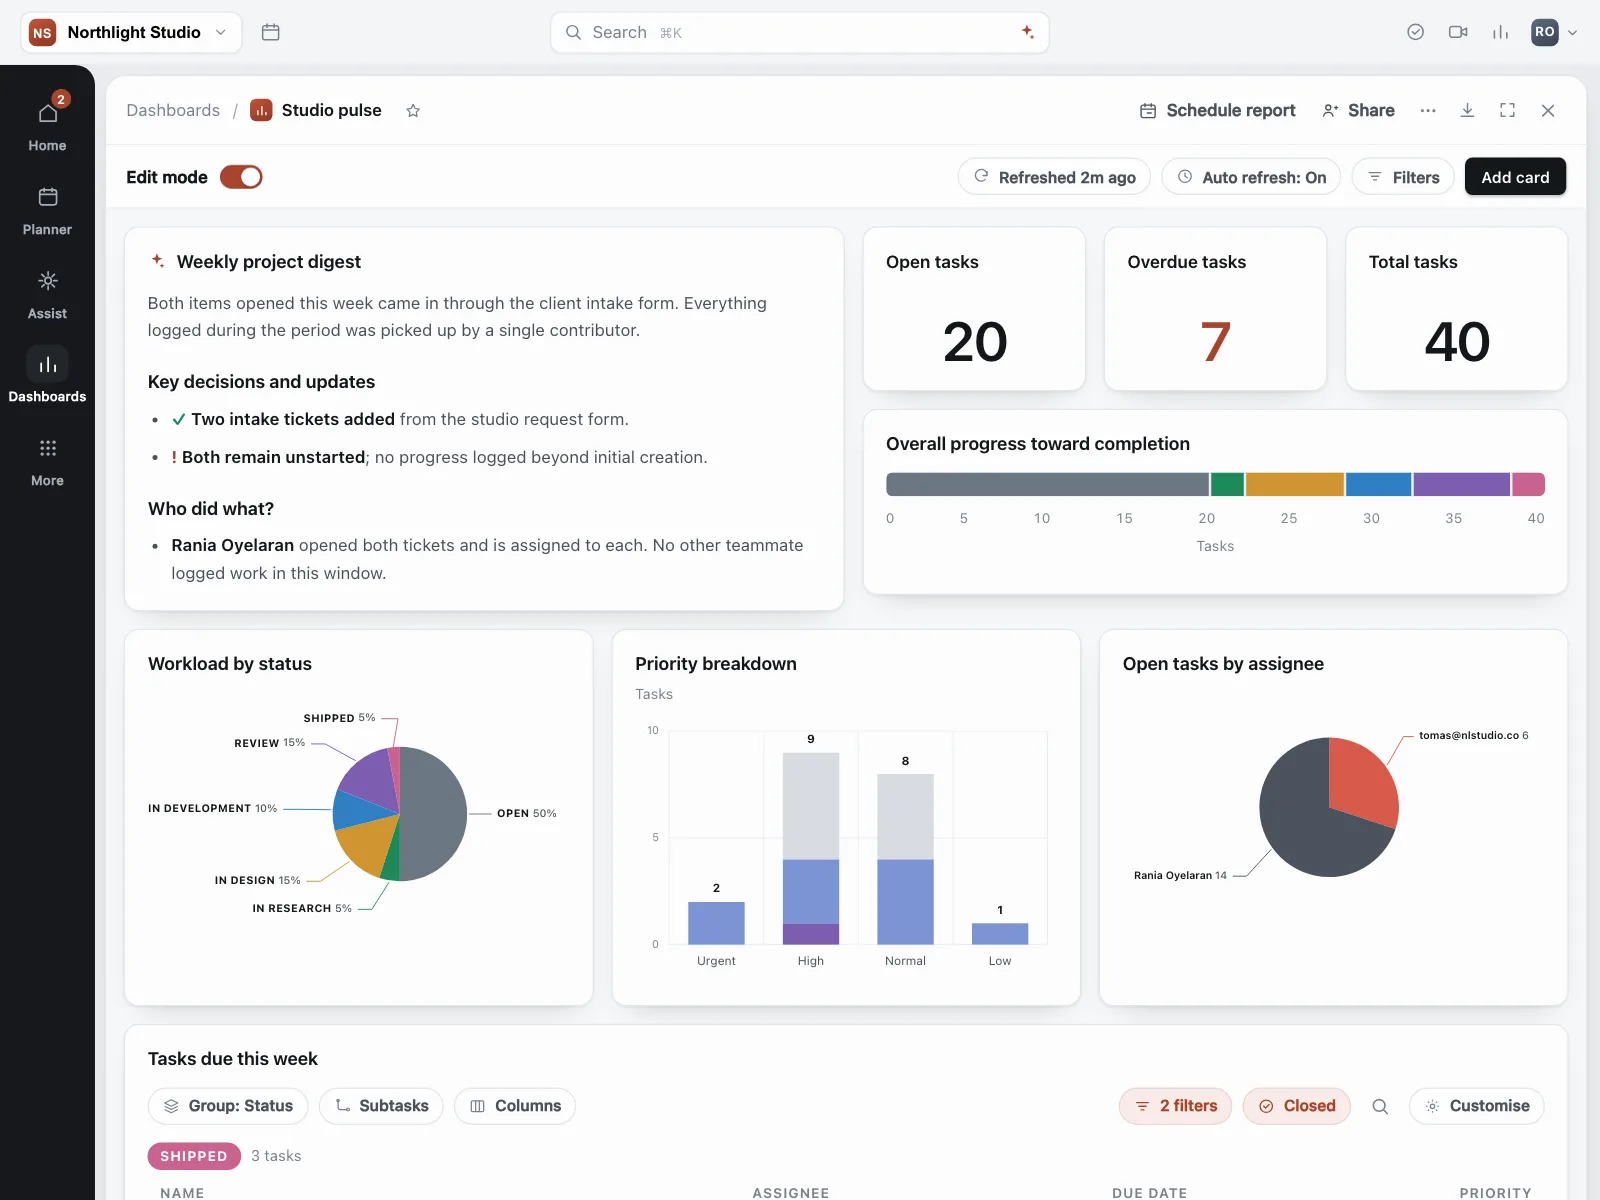Click the NAME column header

click(x=182, y=1192)
